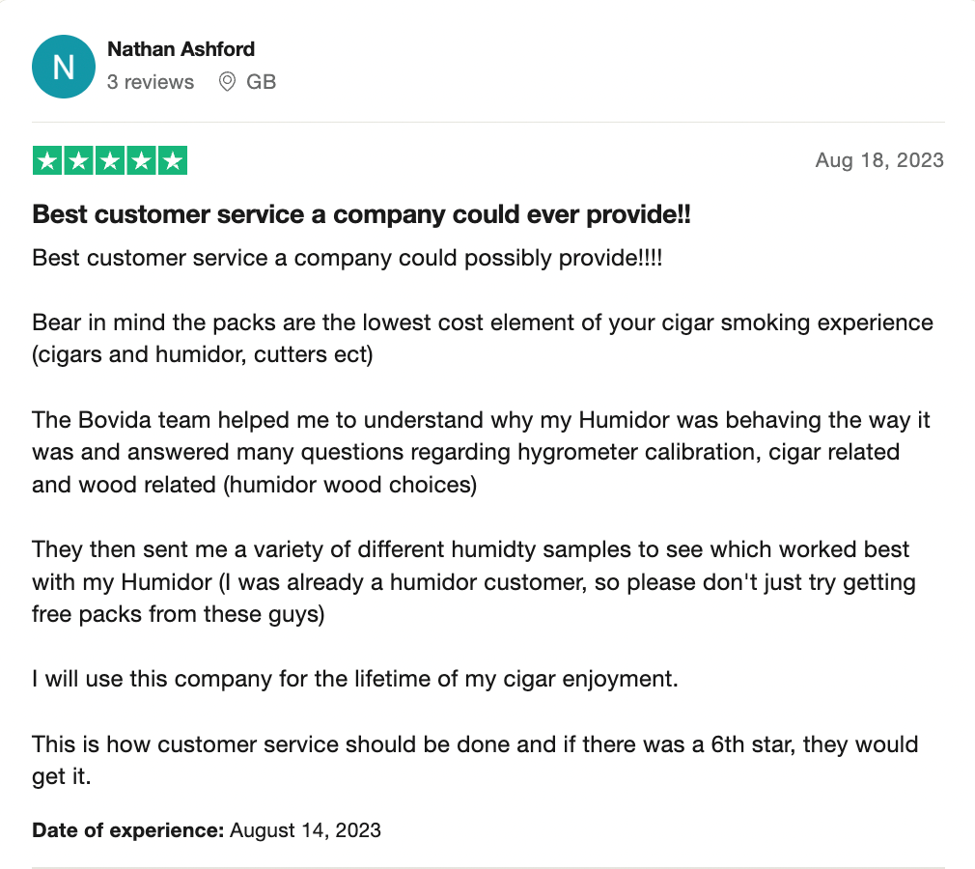Click the reviewer avatar with letter N
975x869 pixels.
[x=63, y=67]
